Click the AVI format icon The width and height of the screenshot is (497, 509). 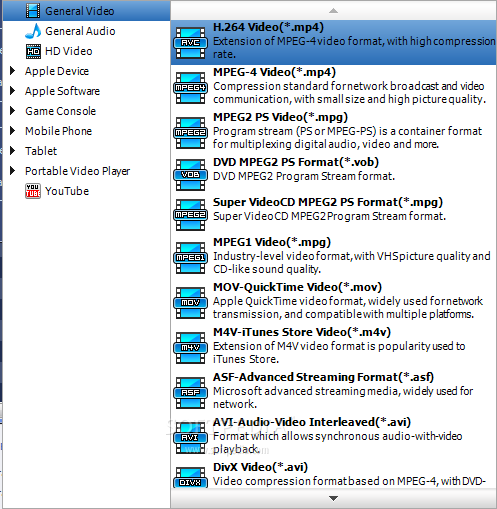click(190, 438)
